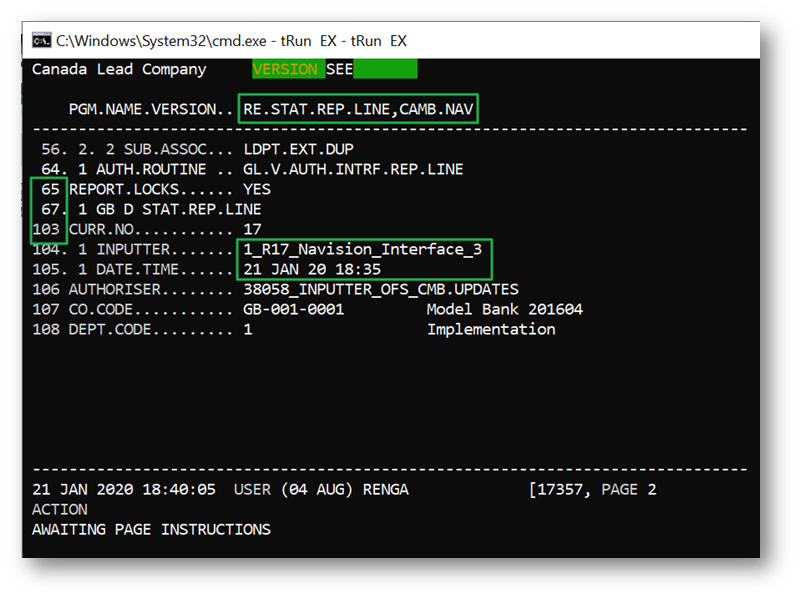Click the Model Bank 201604 text
The height and width of the screenshot is (600, 802).
504,309
